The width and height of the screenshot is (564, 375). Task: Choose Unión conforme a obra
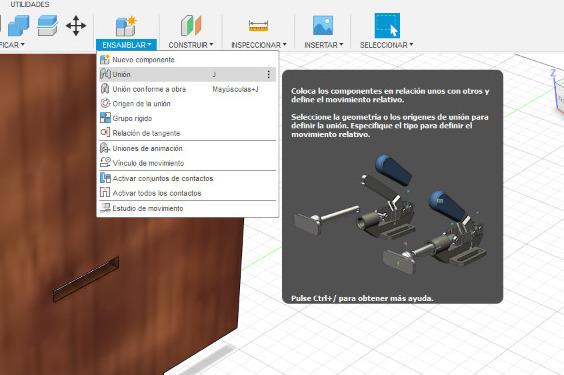coord(187,89)
